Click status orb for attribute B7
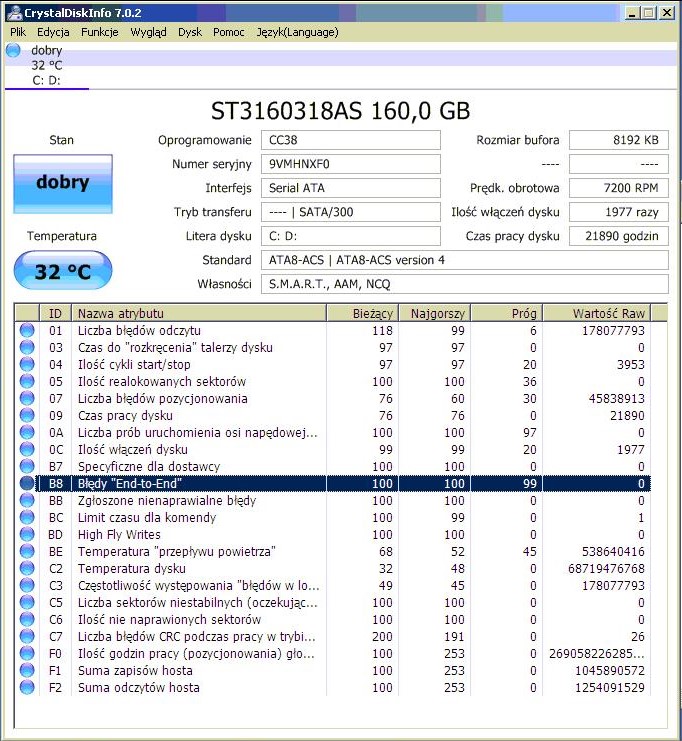 [27, 466]
